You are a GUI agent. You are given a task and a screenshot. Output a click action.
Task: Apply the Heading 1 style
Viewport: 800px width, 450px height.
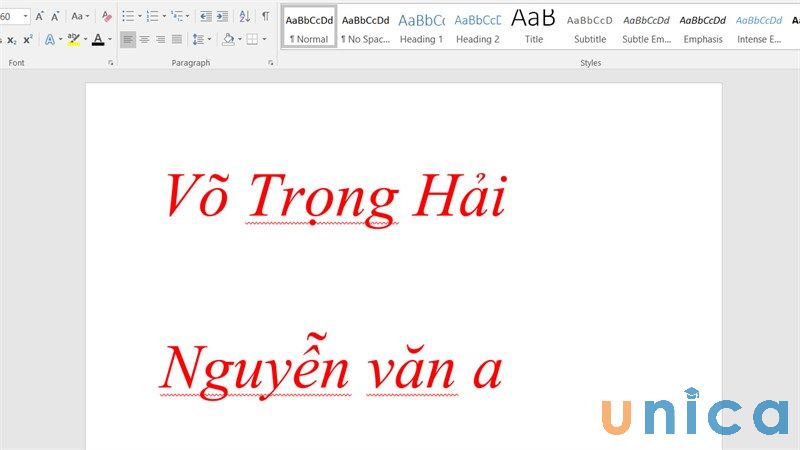click(x=421, y=27)
